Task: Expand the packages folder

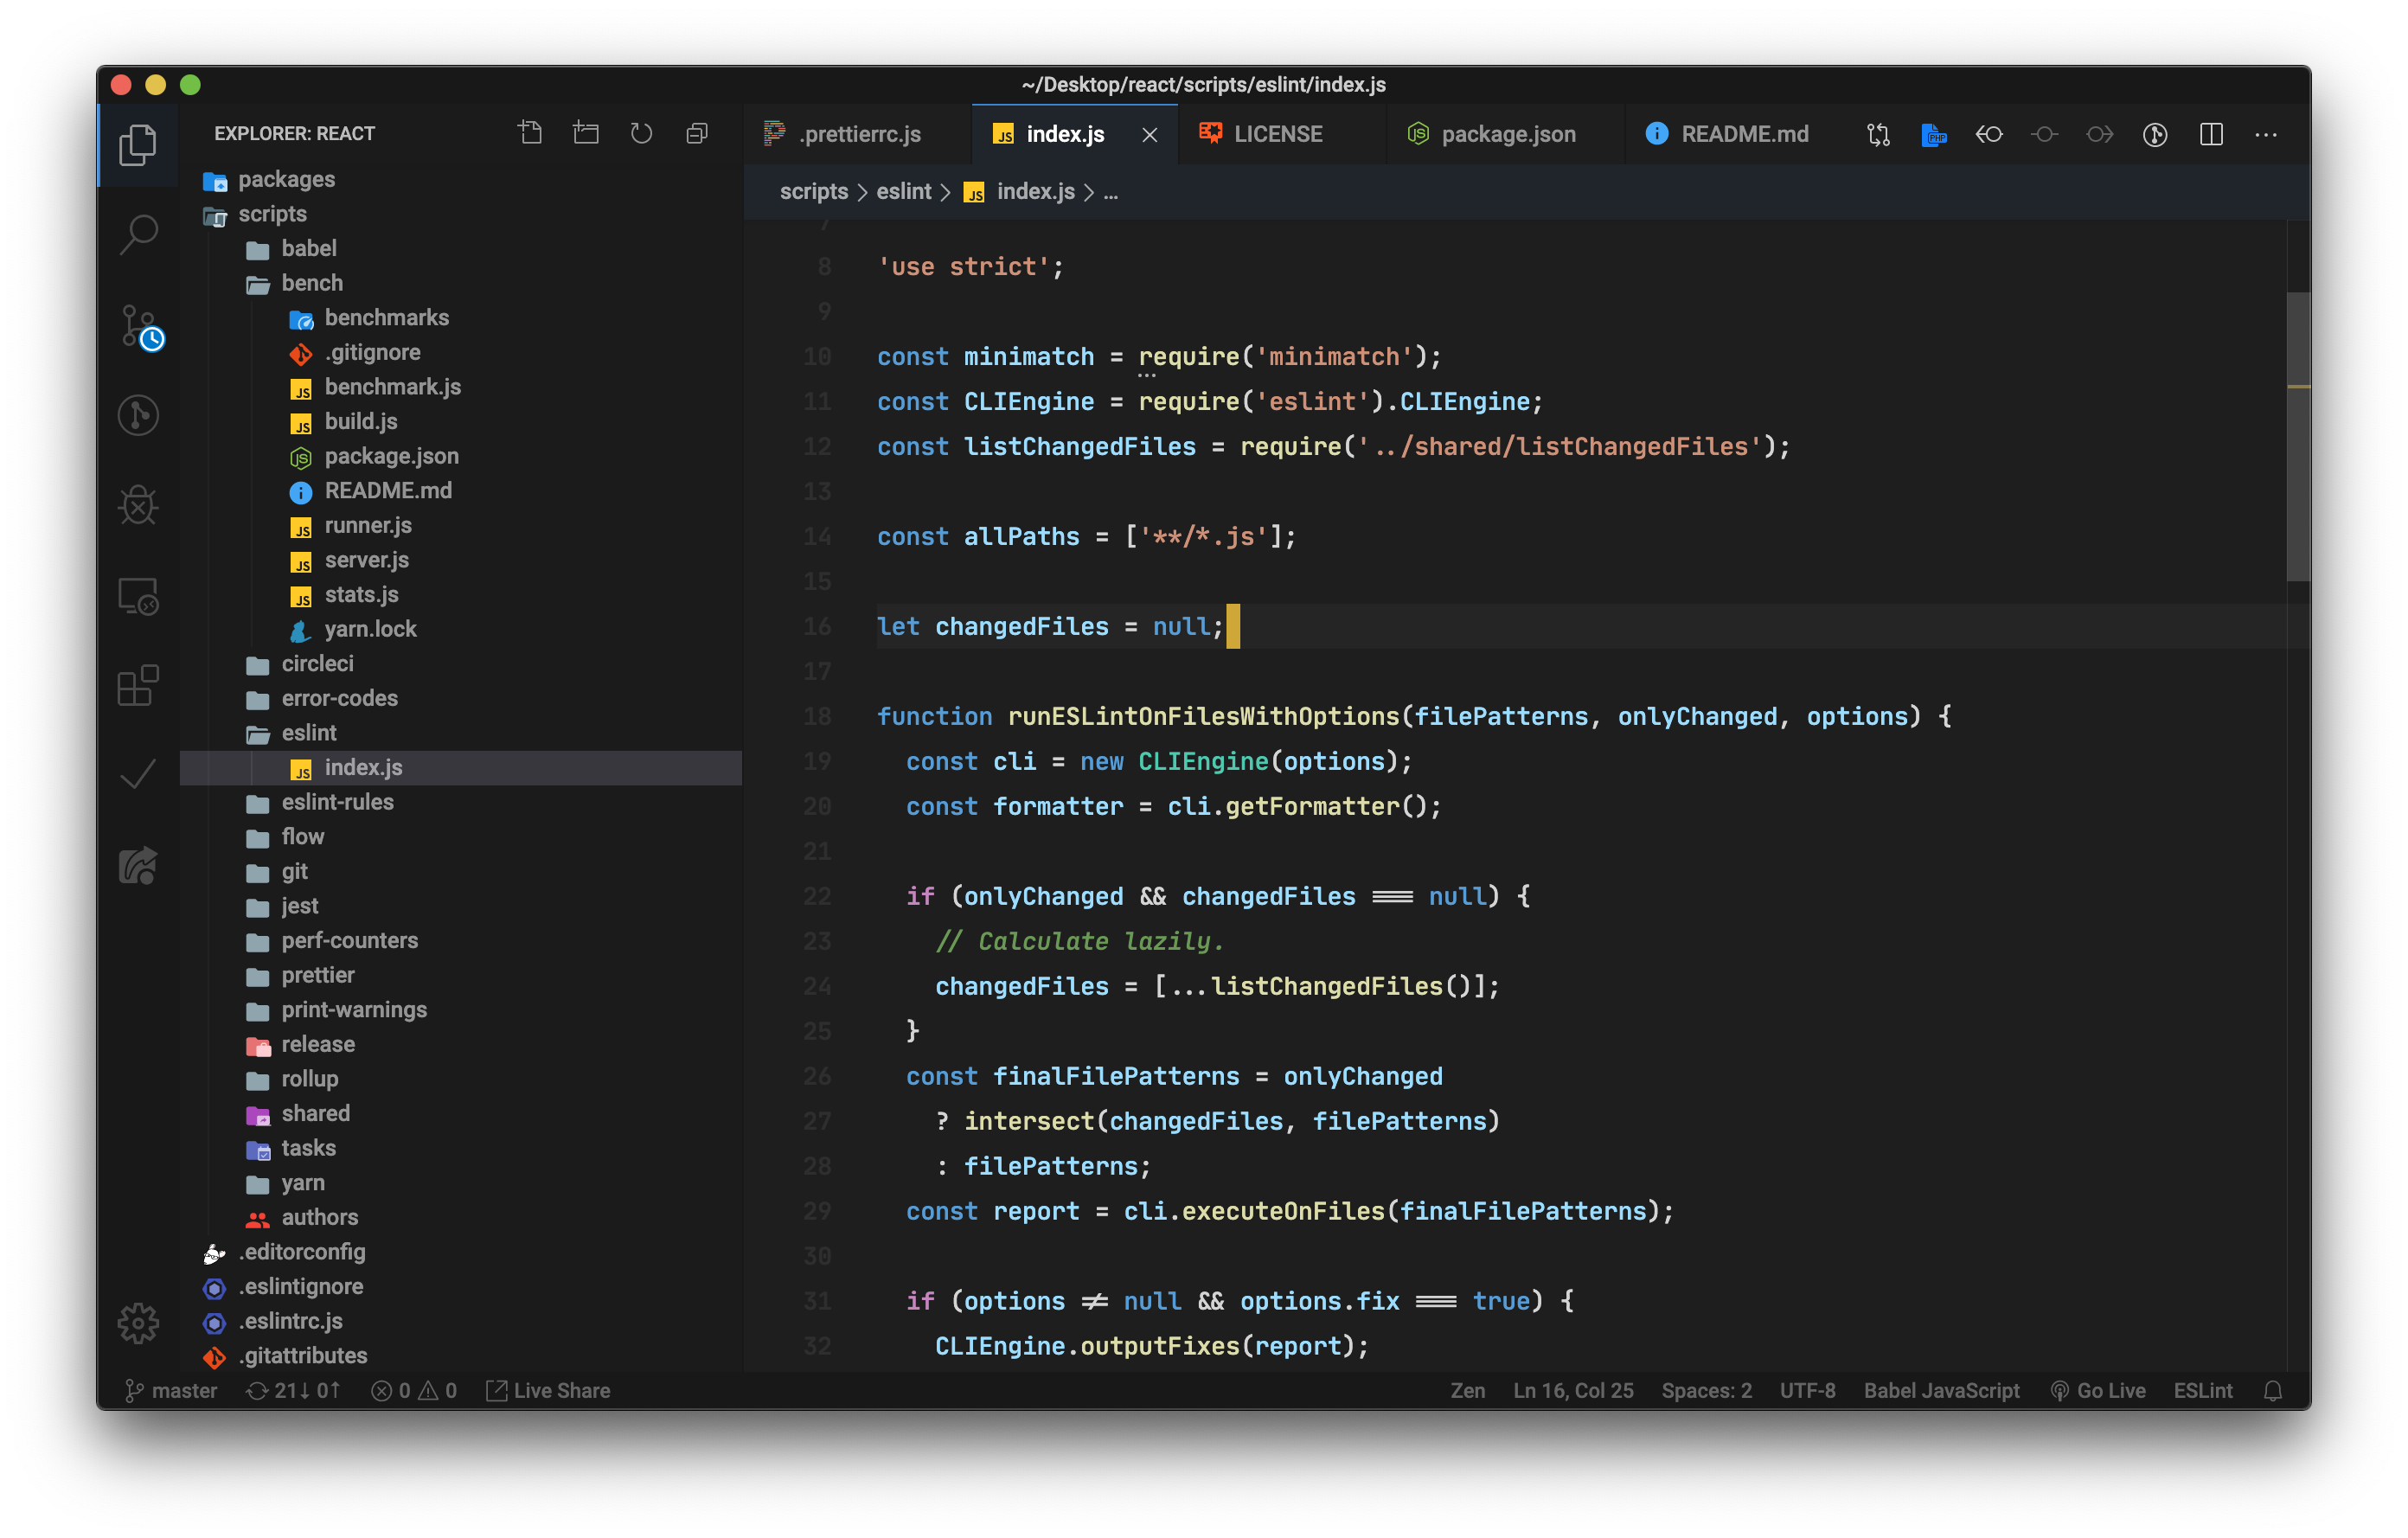Action: 286,179
